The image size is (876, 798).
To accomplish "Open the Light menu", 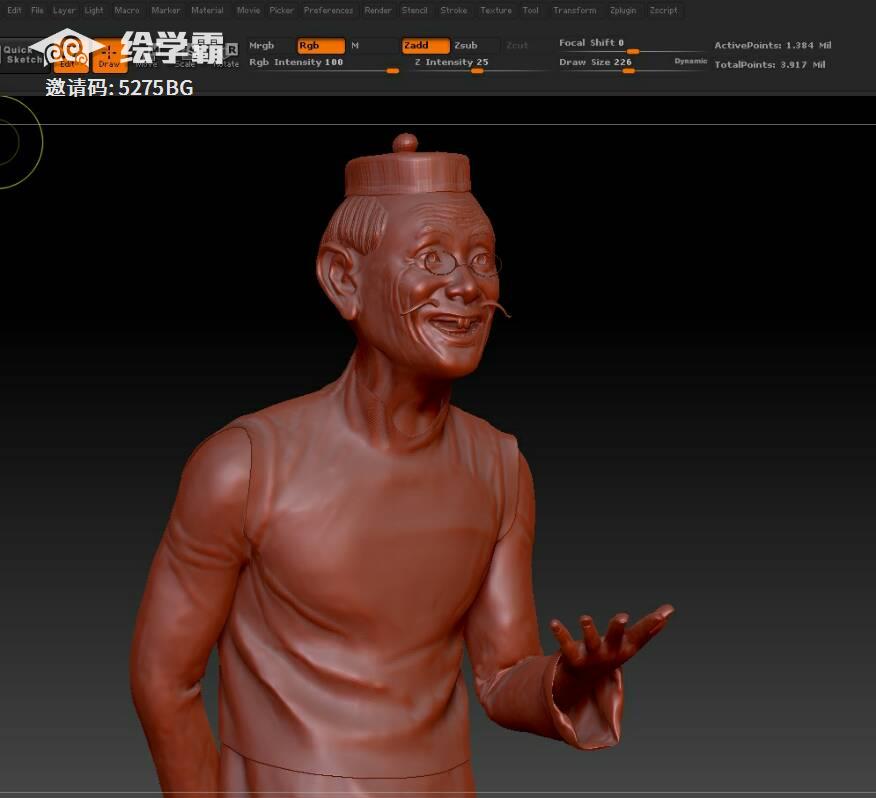I will pos(94,10).
